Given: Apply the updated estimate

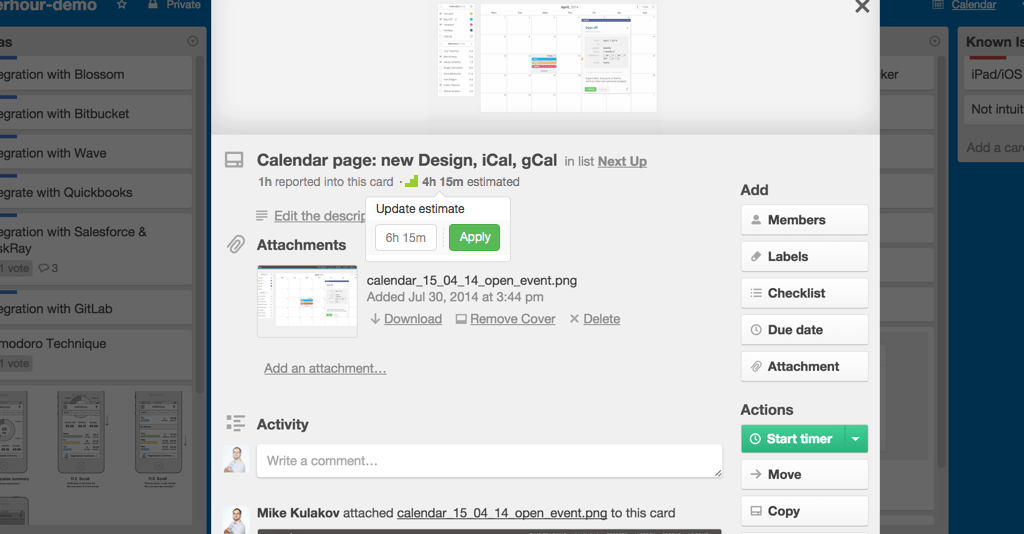Looking at the screenshot, I should coord(474,237).
